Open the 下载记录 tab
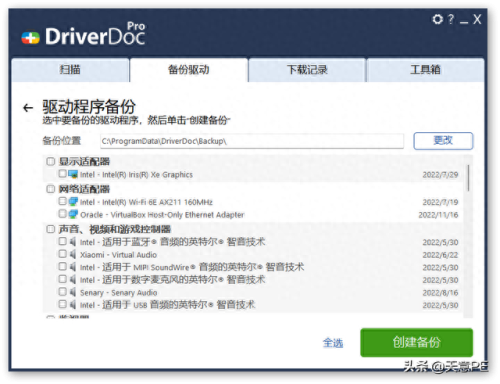 click(307, 70)
